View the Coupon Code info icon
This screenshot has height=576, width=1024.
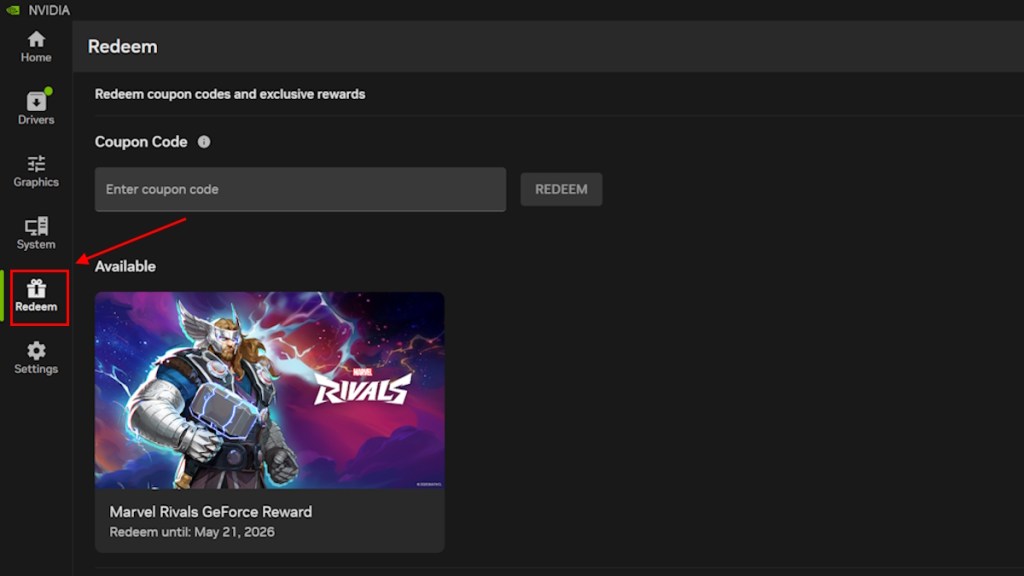[x=204, y=142]
